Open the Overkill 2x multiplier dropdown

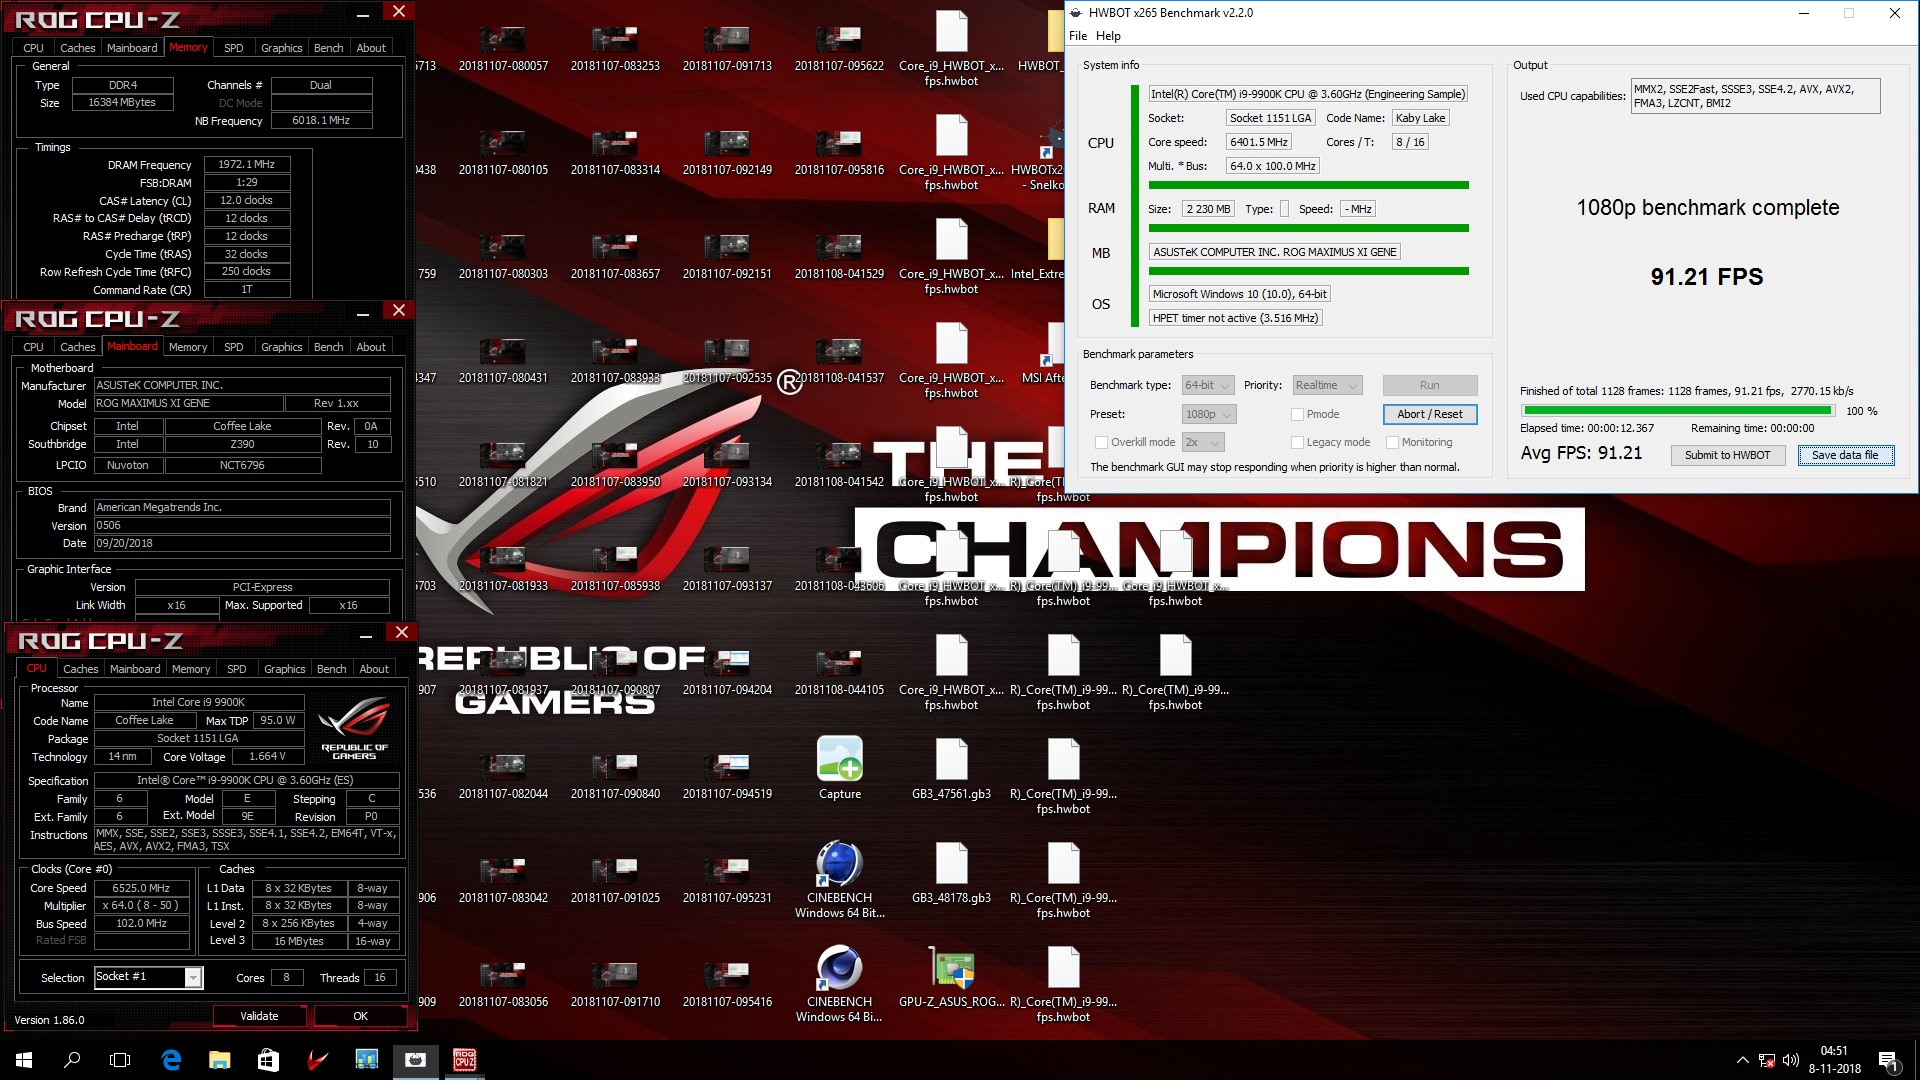click(x=1203, y=442)
